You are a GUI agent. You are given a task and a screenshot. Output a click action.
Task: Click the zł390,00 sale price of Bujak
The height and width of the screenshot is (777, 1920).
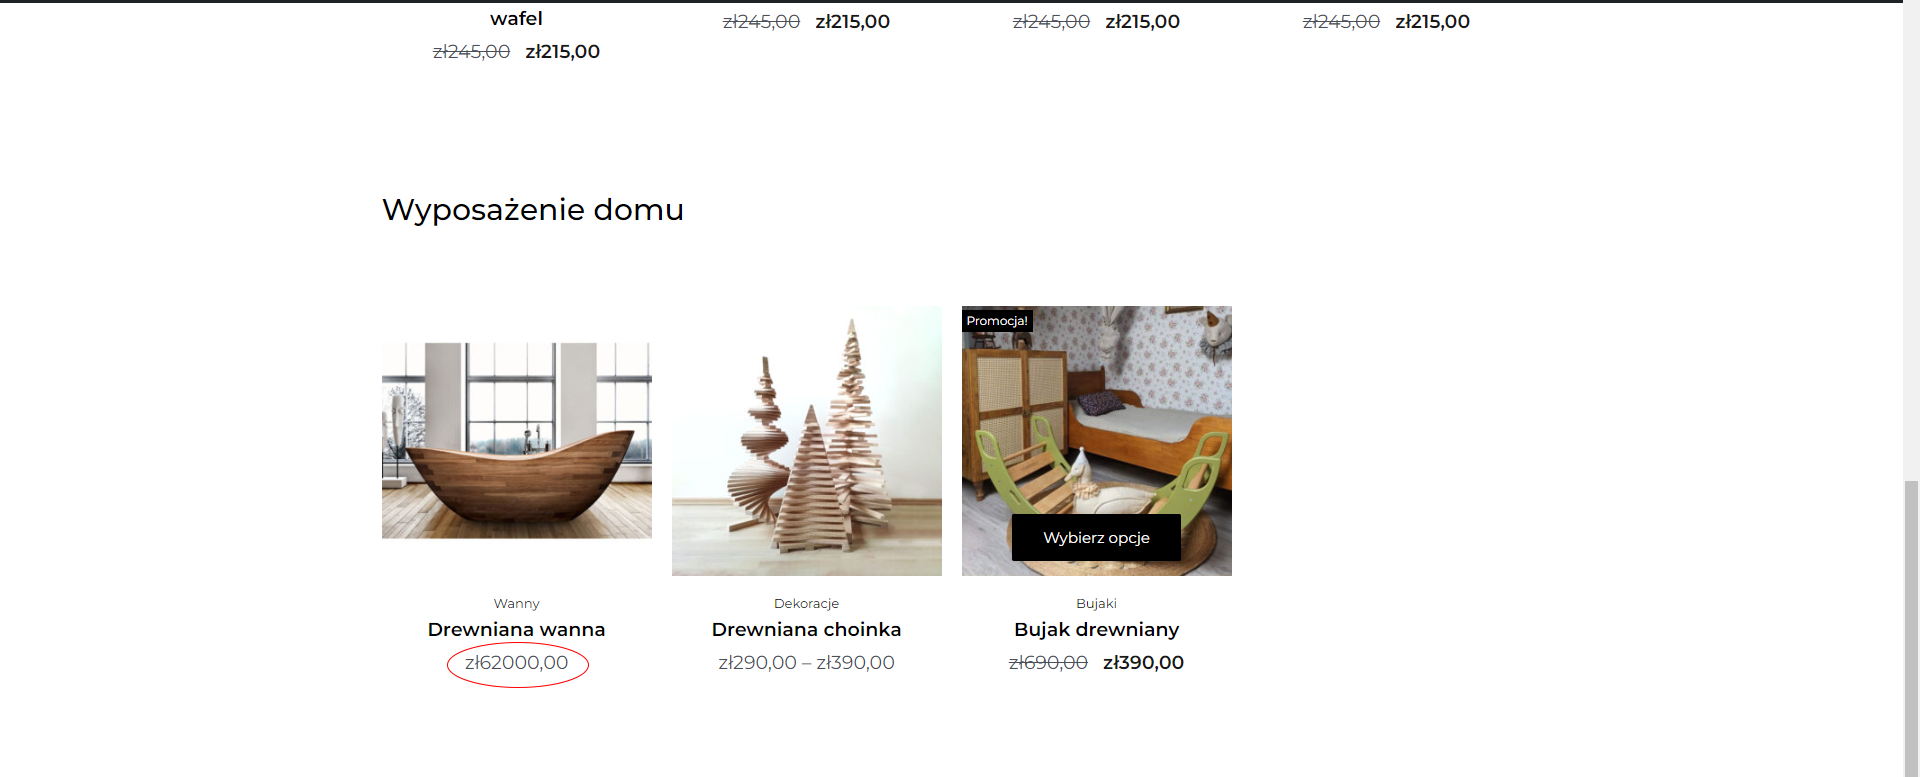pyautogui.click(x=1143, y=662)
